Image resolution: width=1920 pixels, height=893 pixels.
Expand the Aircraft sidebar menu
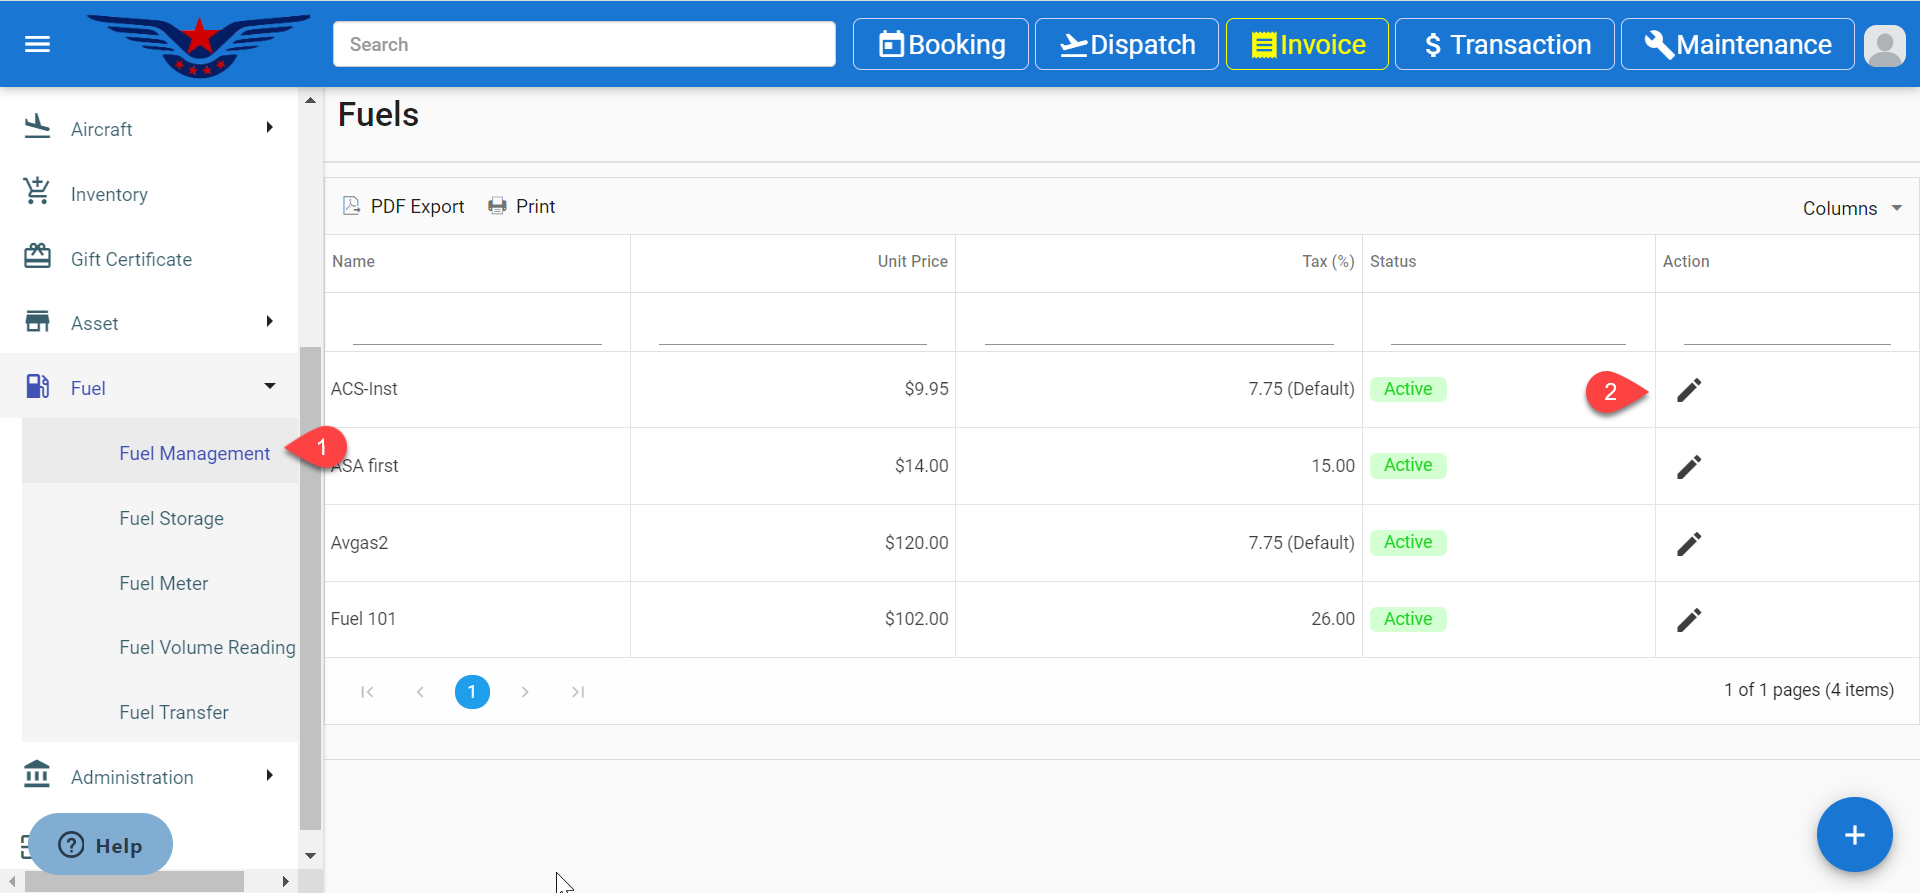pos(150,129)
